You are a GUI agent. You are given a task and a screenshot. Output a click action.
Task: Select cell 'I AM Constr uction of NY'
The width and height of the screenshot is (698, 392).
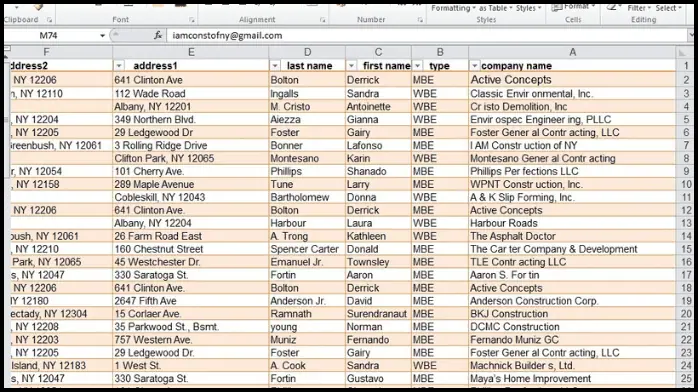(x=572, y=145)
